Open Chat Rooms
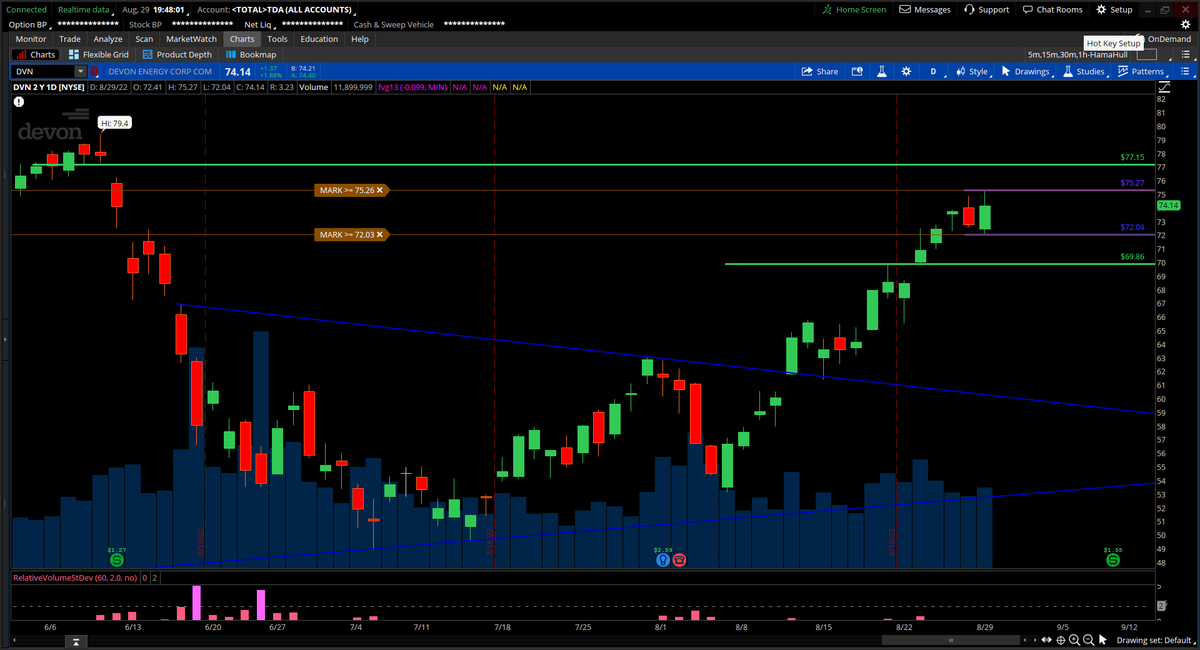The image size is (1200, 650). (1052, 9)
